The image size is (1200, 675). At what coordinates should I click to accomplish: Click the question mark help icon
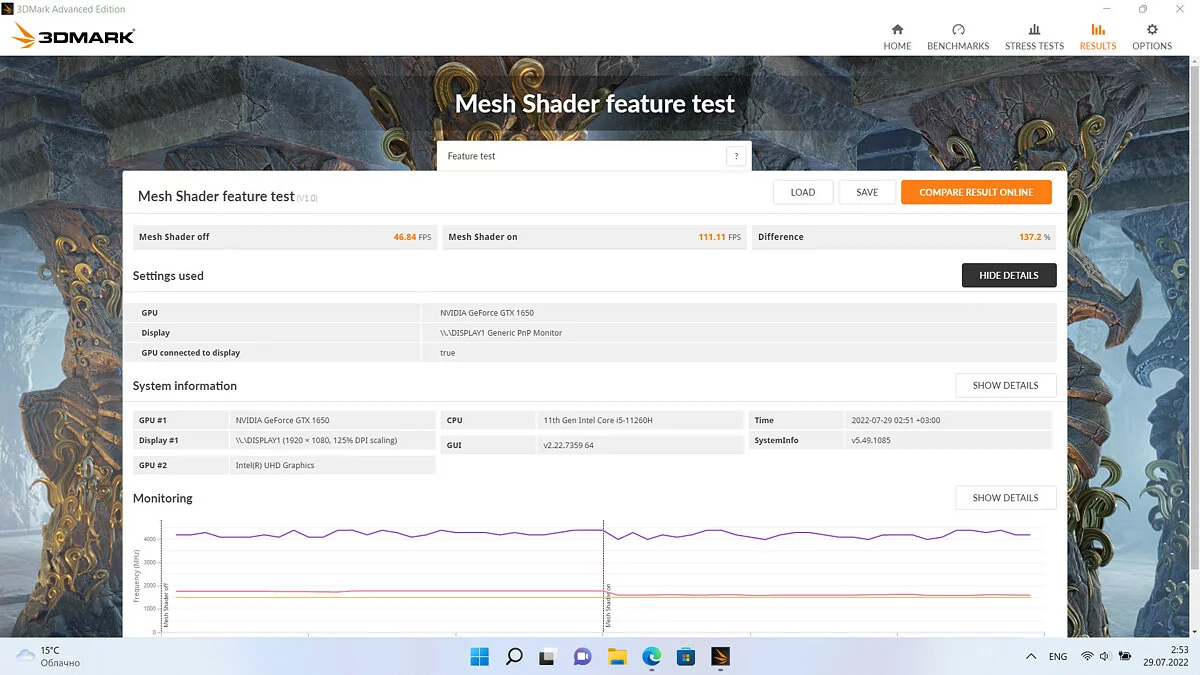click(x=736, y=156)
